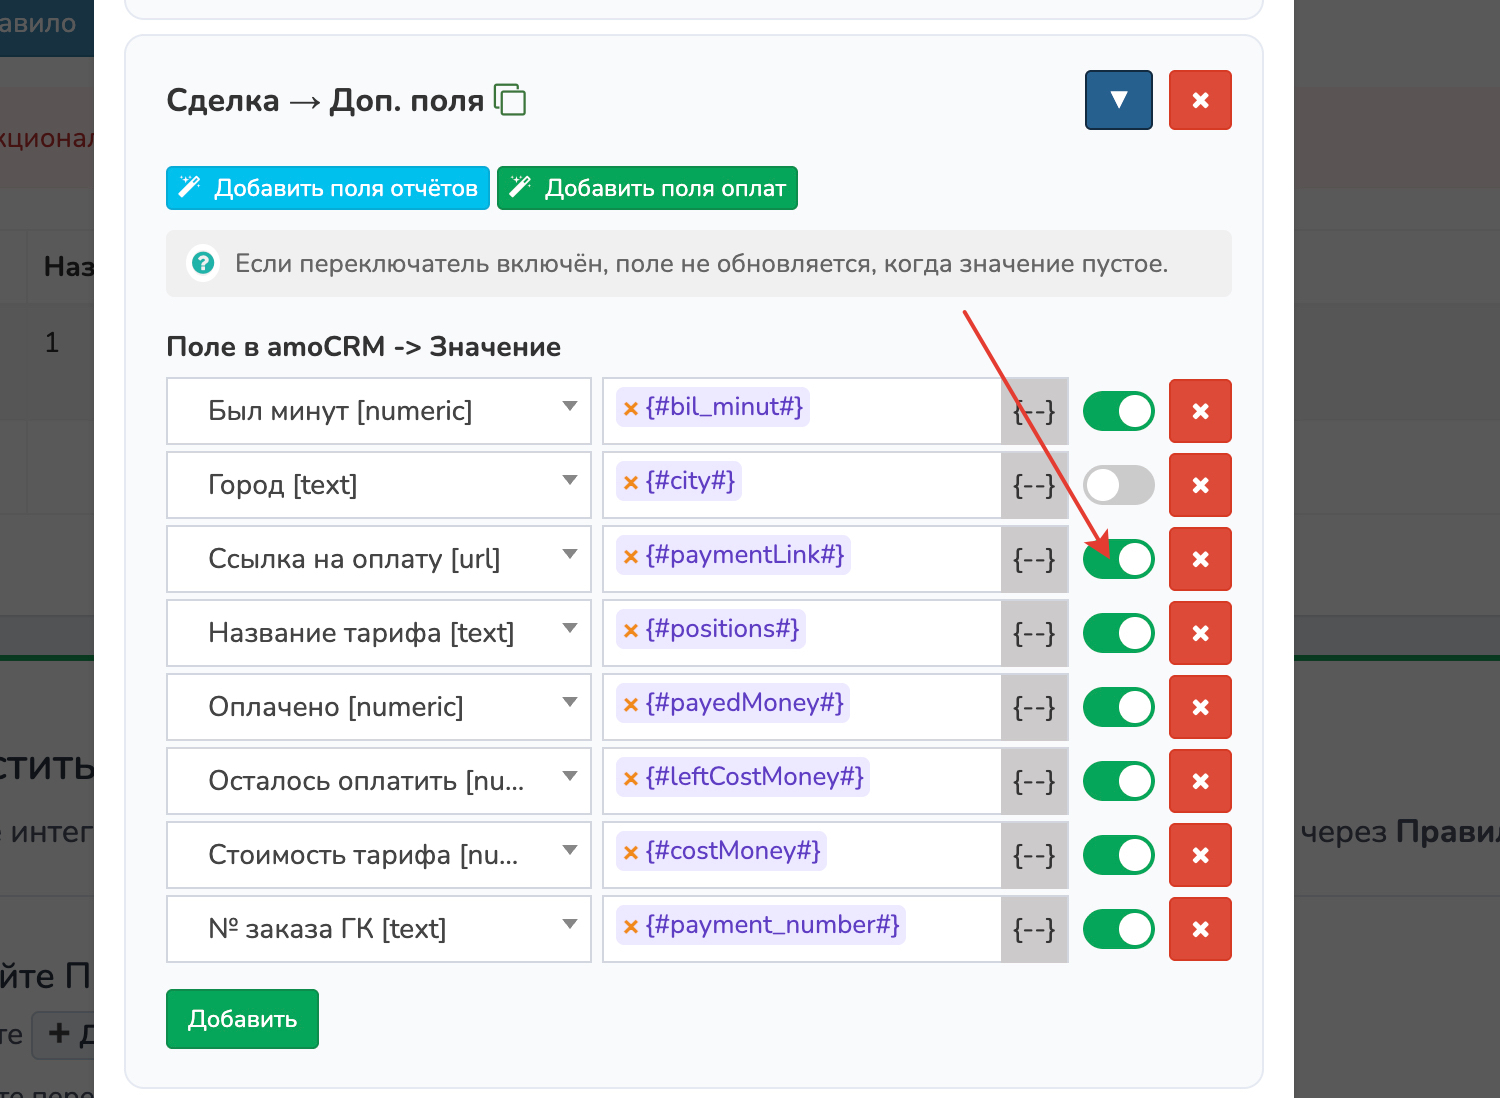This screenshot has width=1500, height=1098.
Task: Click the help question mark icon
Action: pos(203,264)
